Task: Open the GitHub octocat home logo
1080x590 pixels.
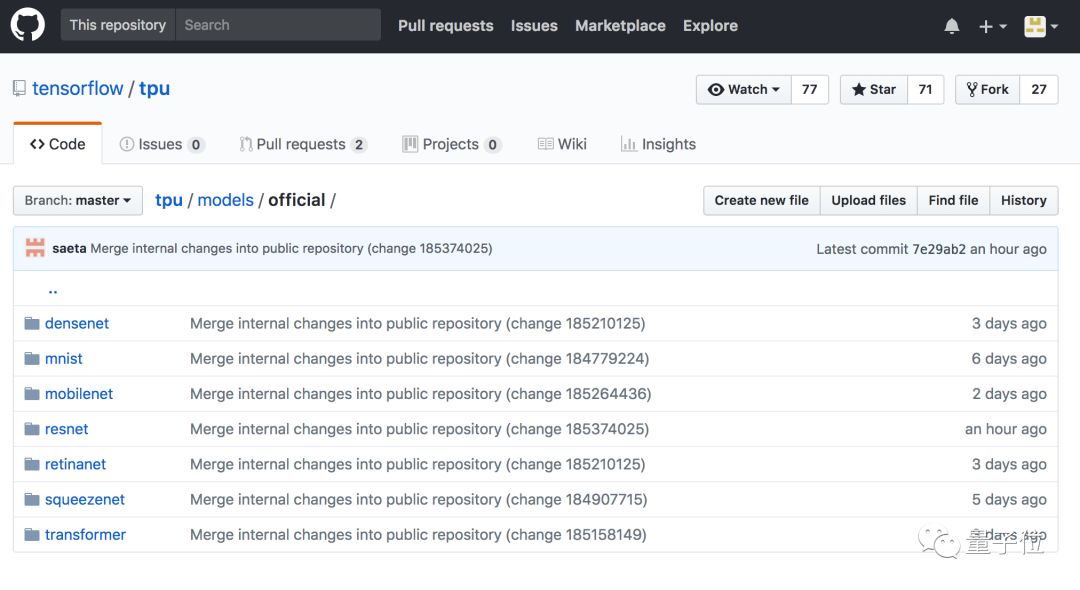Action: click(28, 25)
